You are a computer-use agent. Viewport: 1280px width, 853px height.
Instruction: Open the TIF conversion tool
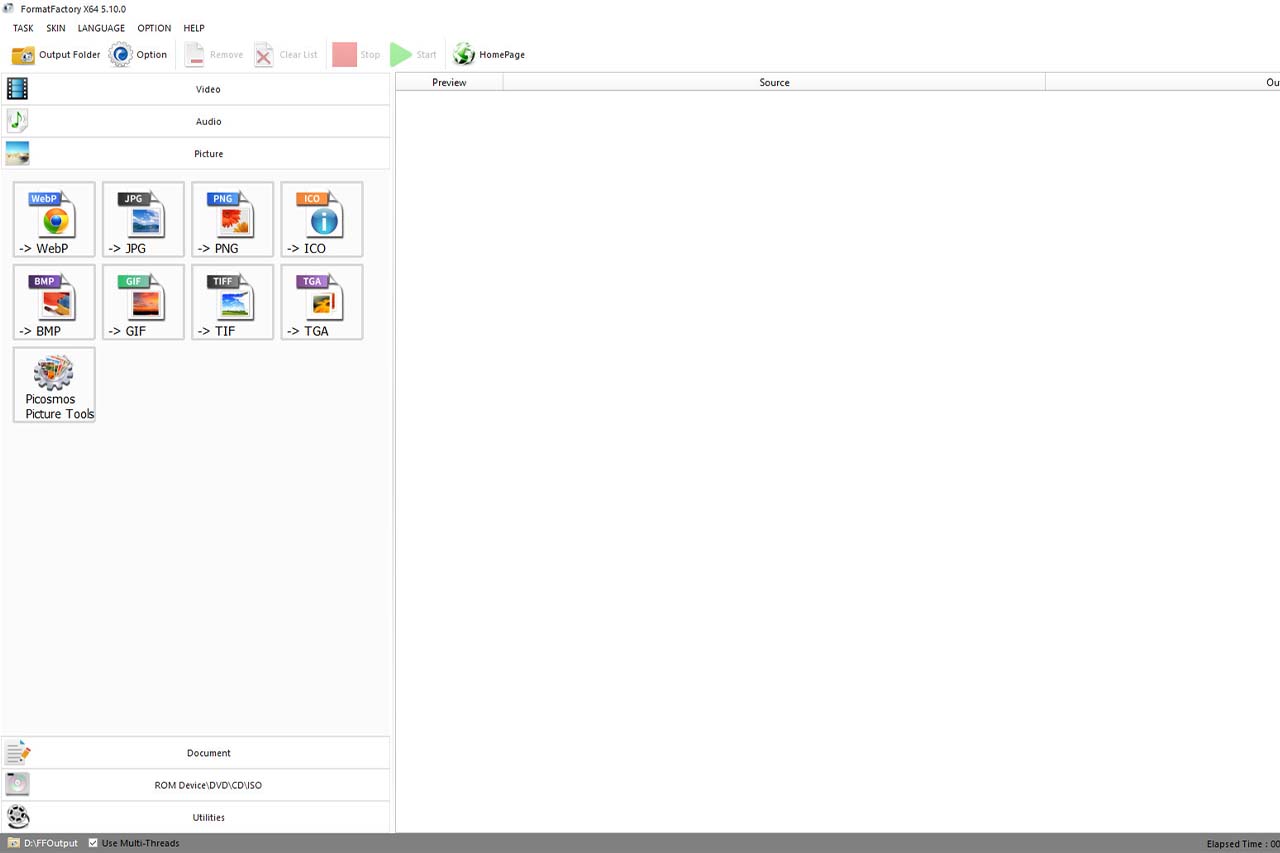(x=232, y=302)
